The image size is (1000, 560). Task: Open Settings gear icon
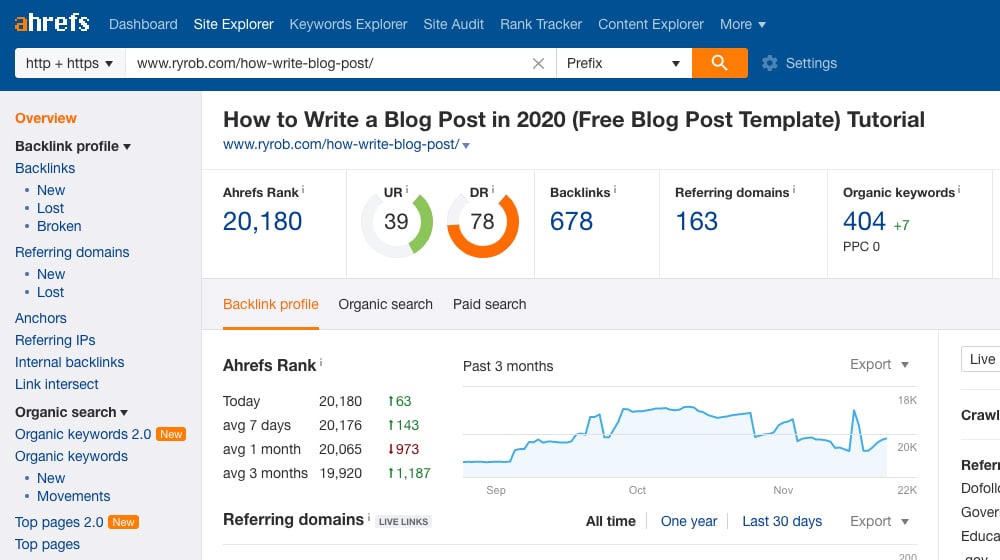[x=770, y=63]
